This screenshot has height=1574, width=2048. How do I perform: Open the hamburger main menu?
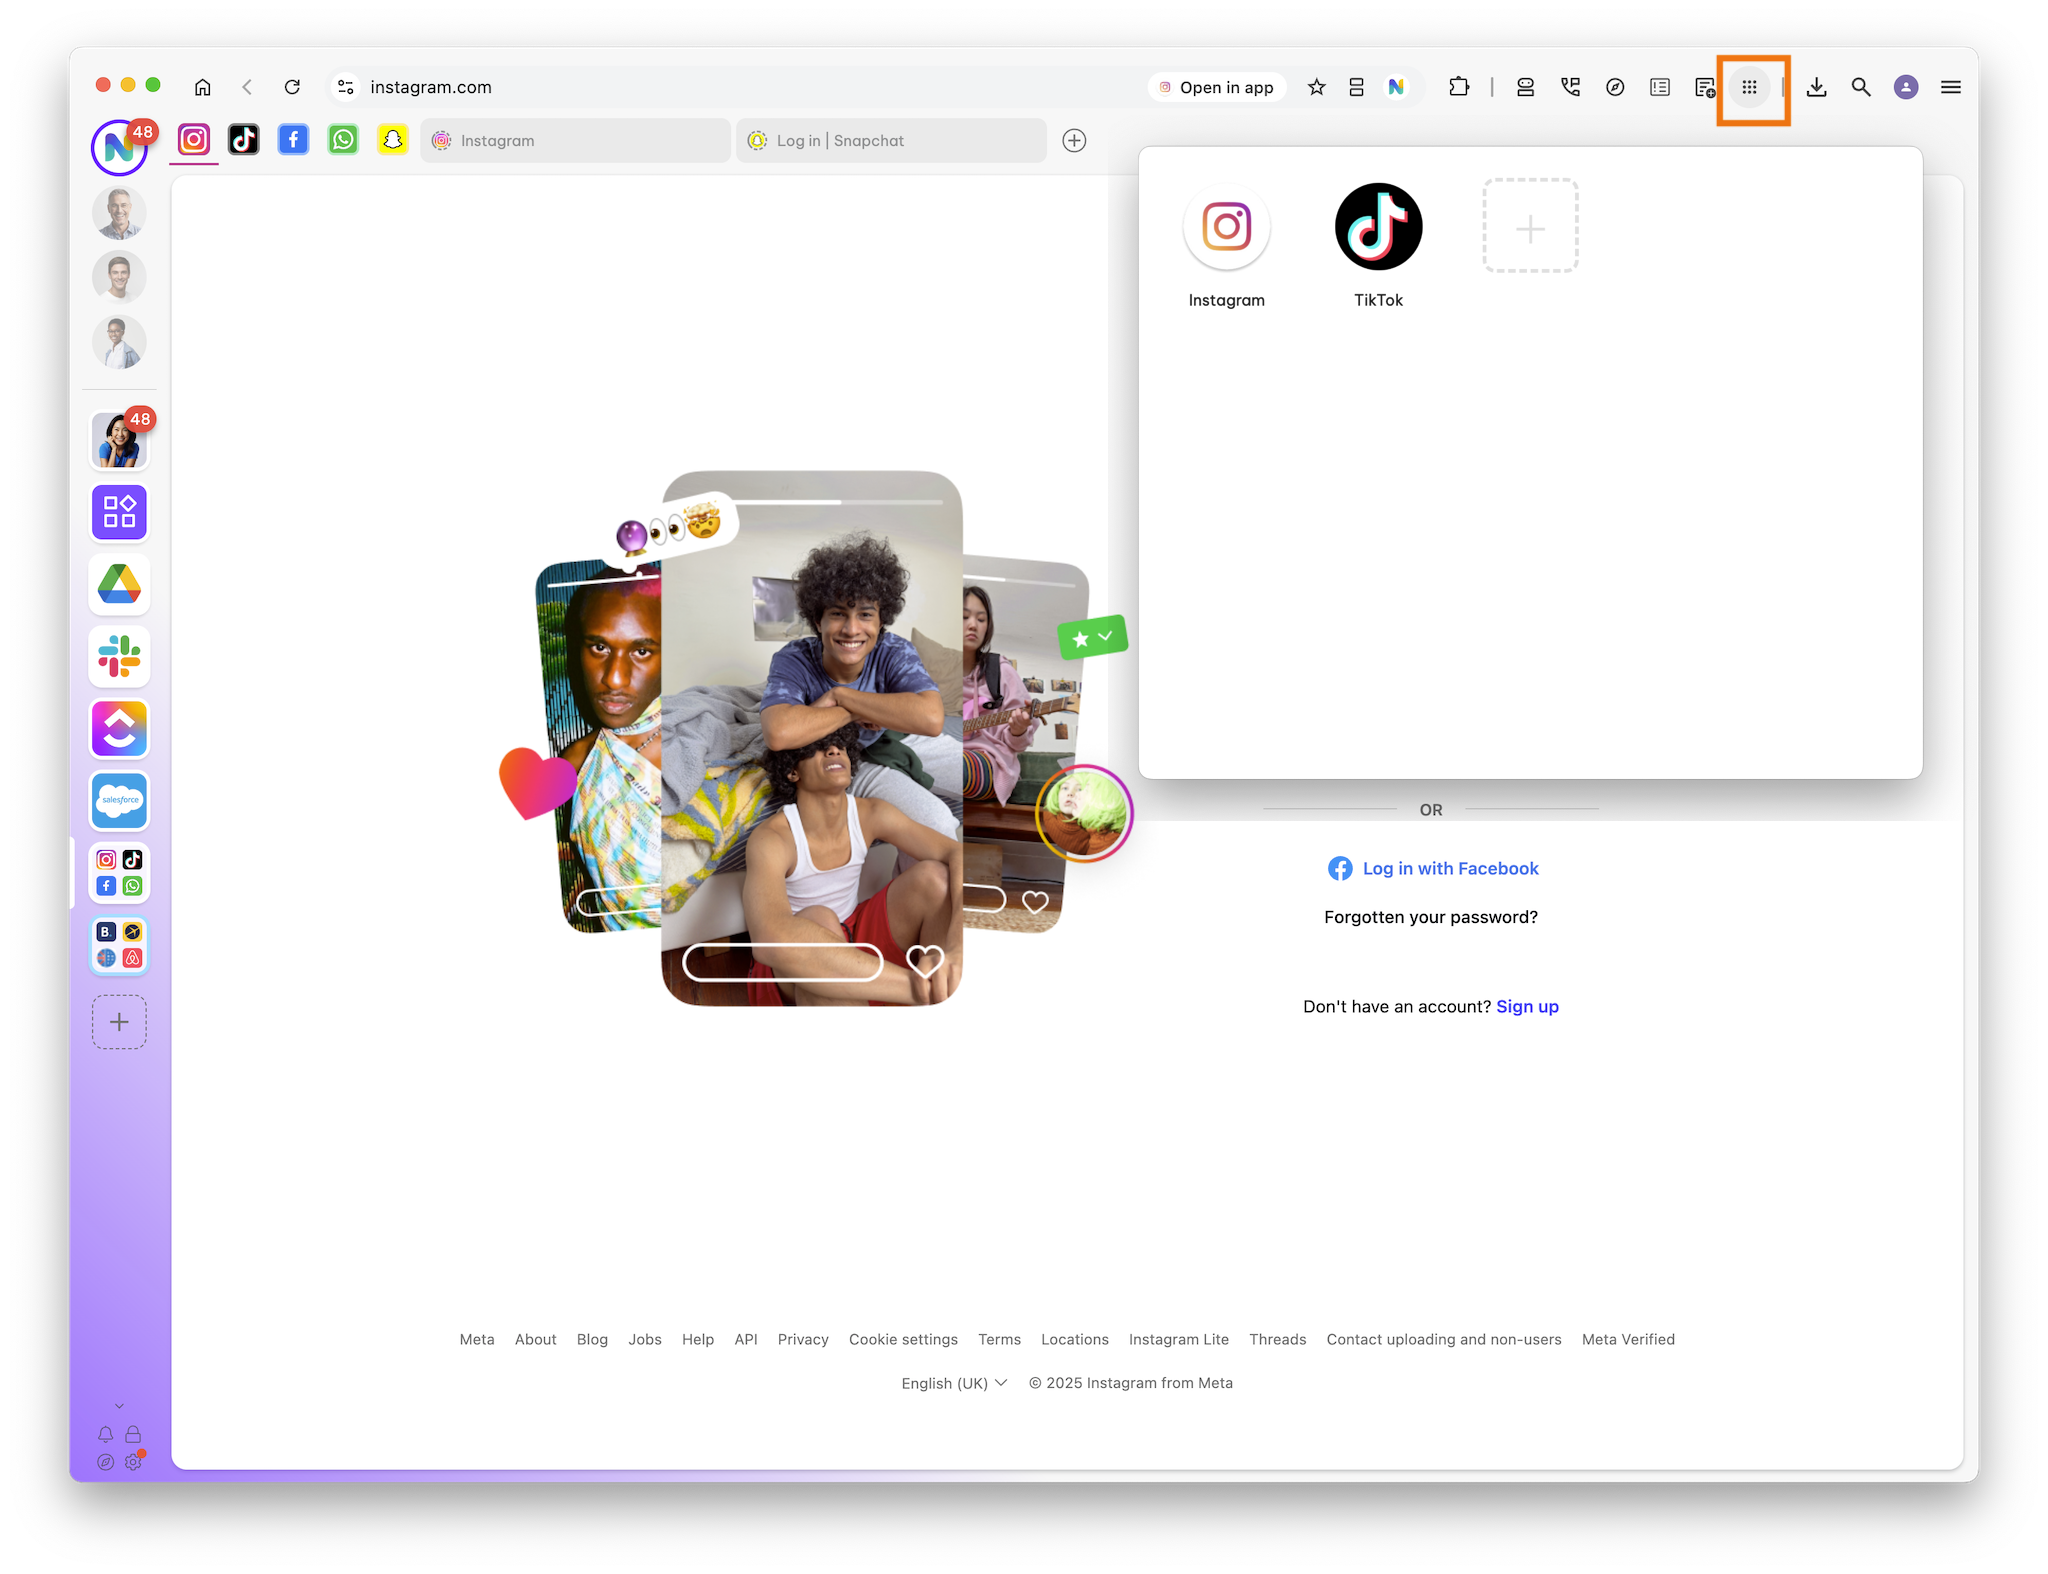click(1951, 87)
